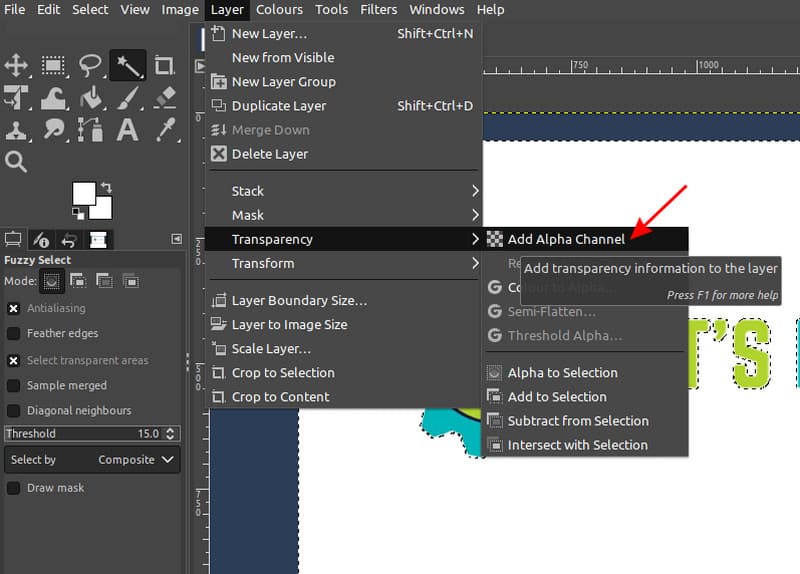The height and width of the screenshot is (574, 800).
Task: Choose the Text tool
Action: coord(127,129)
